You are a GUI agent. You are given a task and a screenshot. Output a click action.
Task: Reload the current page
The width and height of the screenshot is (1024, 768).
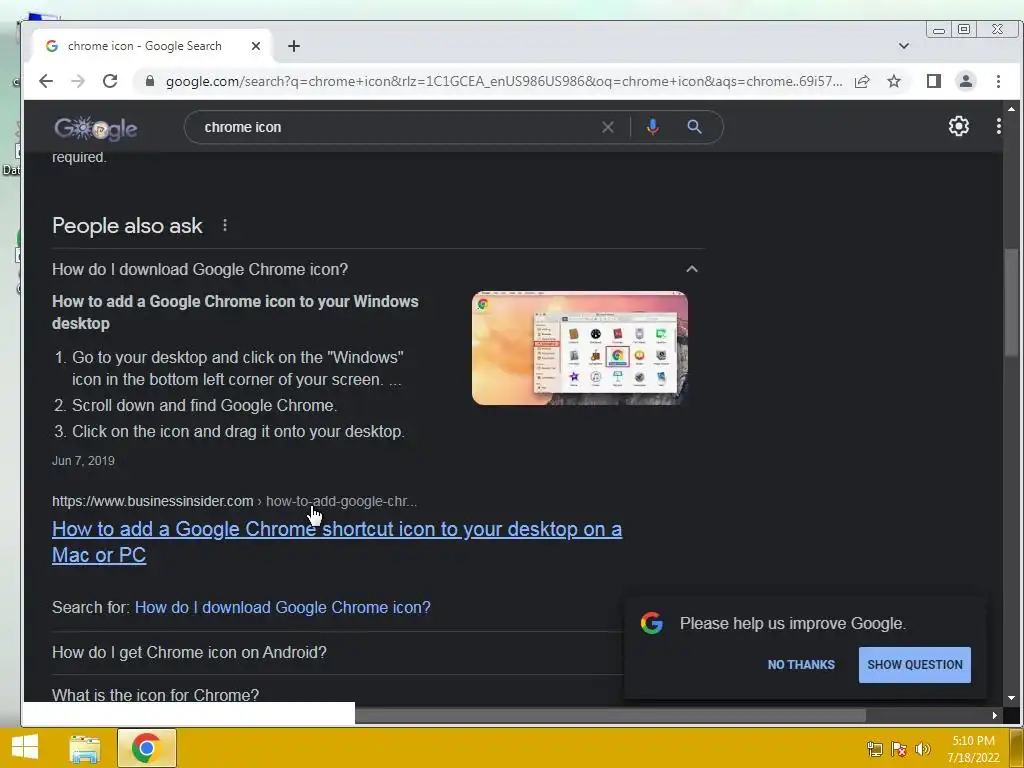(110, 81)
